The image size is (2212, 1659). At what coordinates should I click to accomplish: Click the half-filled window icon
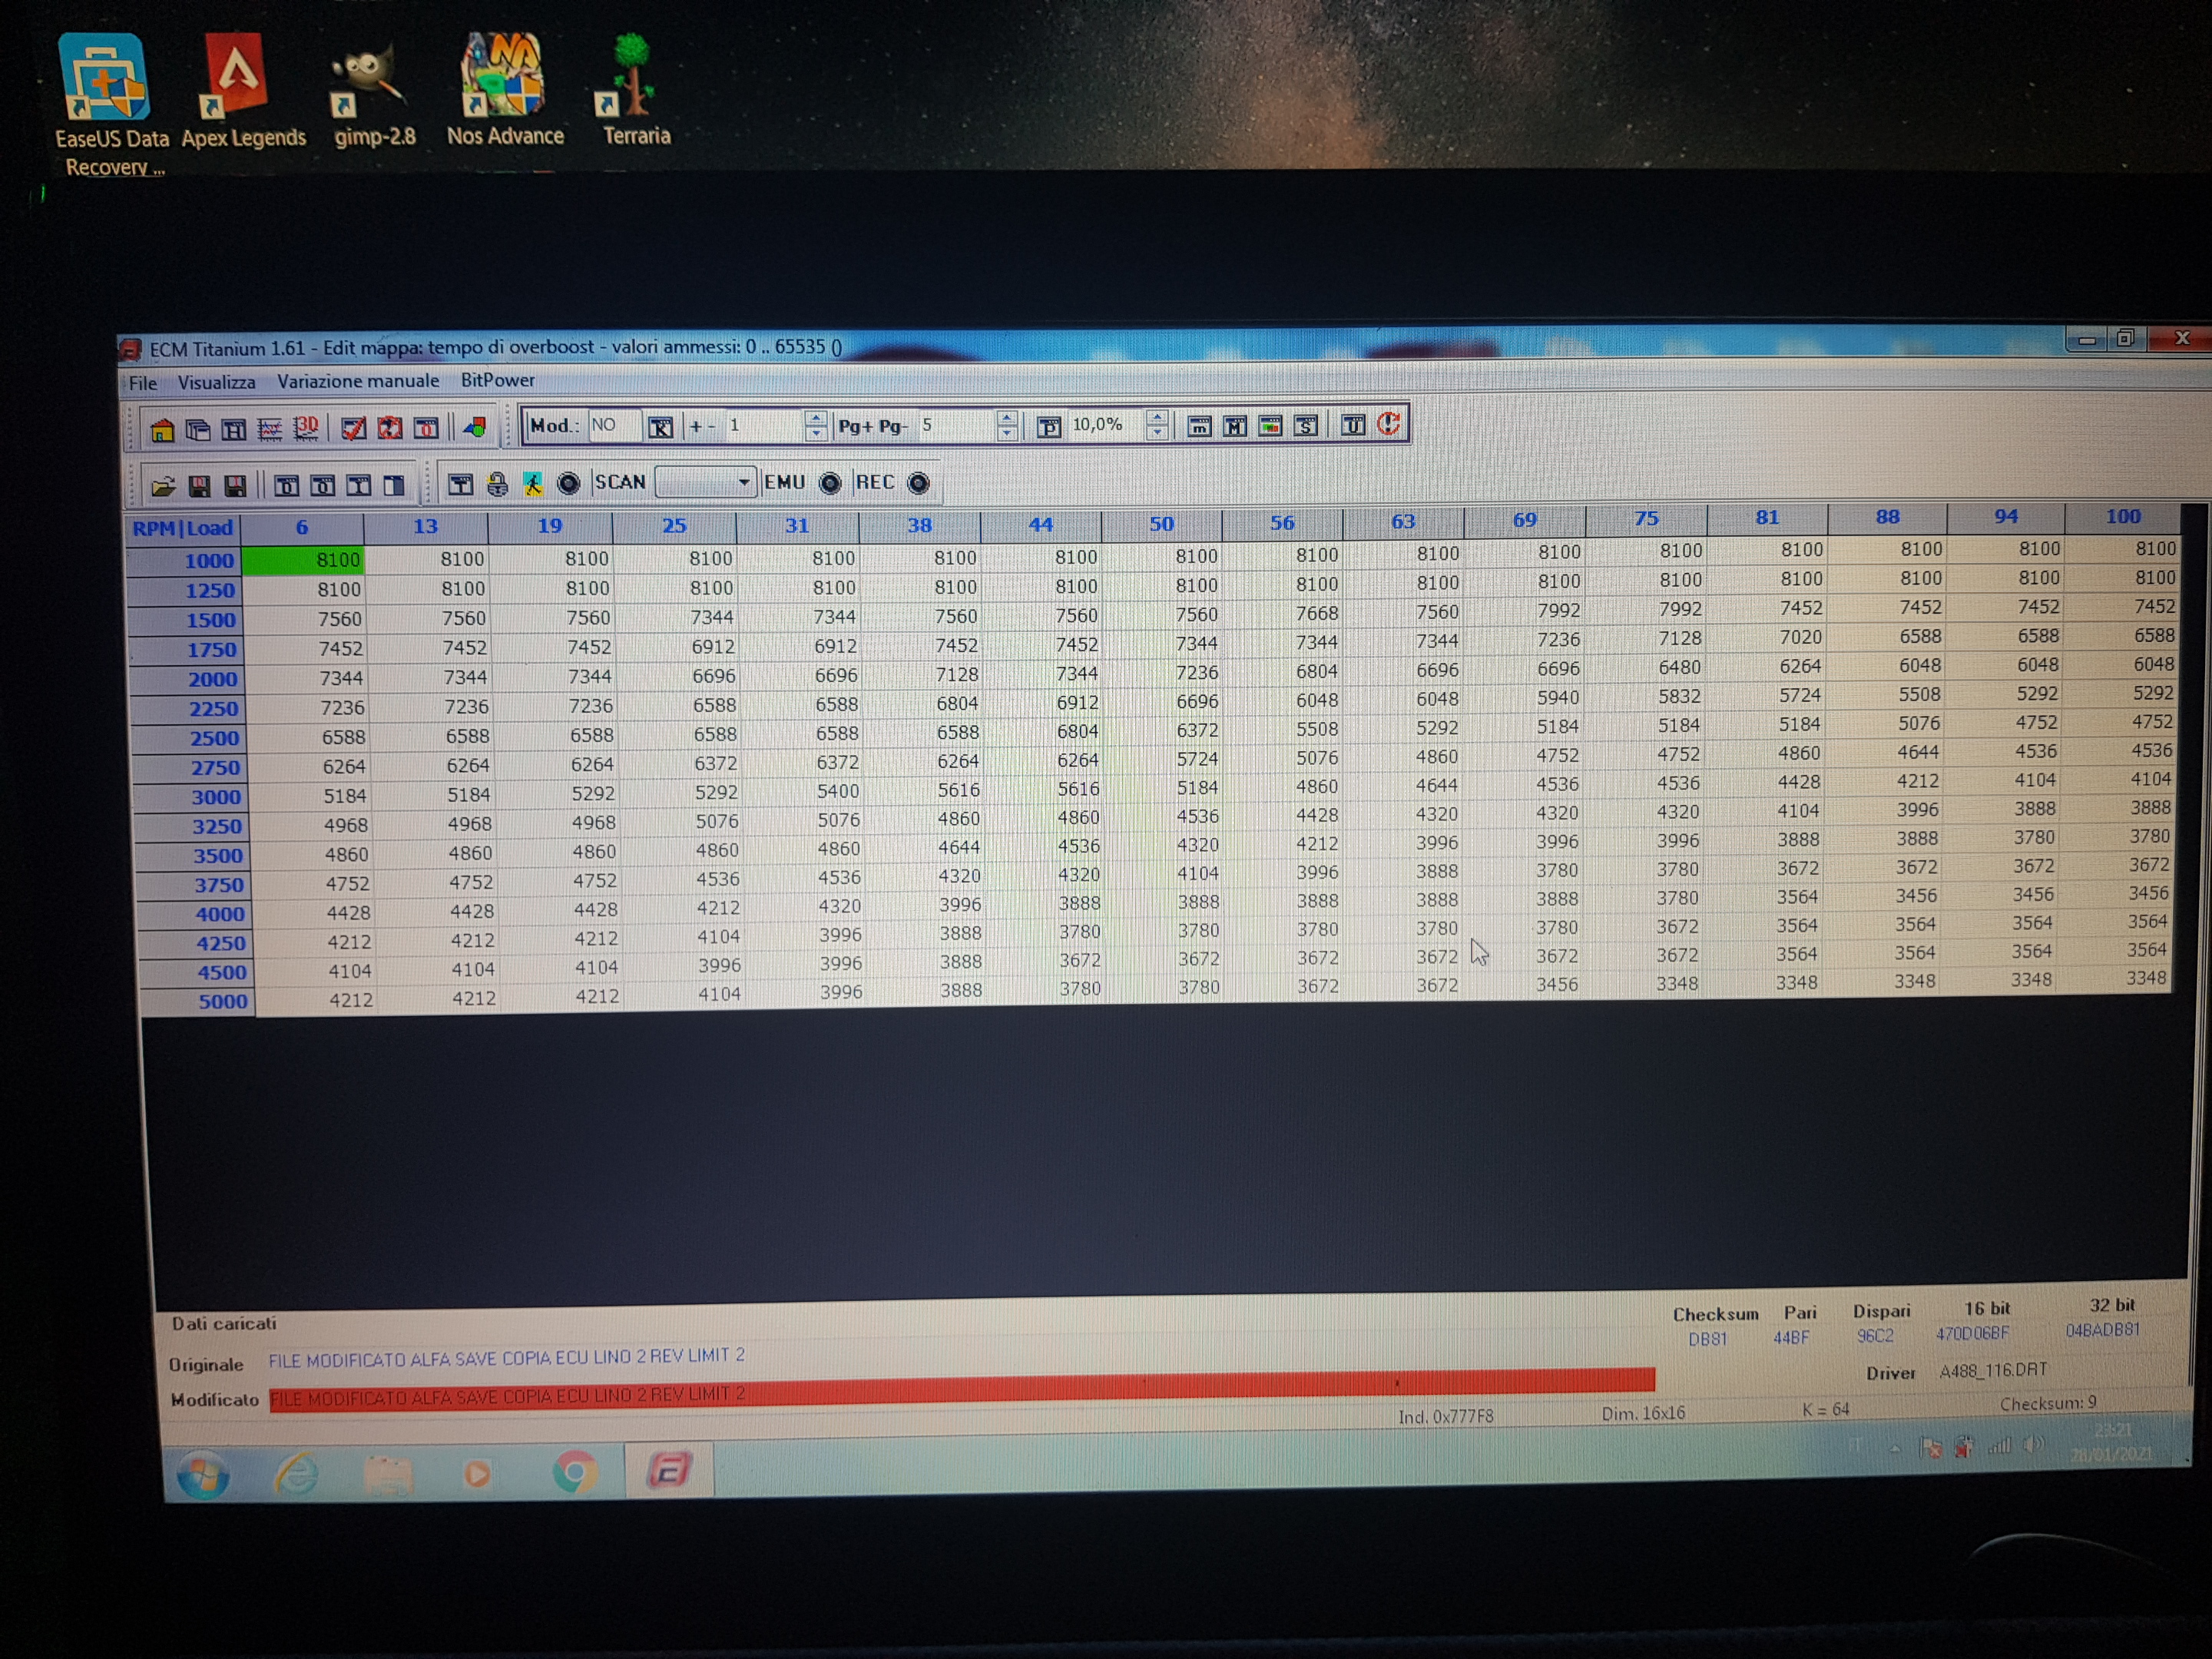(394, 486)
